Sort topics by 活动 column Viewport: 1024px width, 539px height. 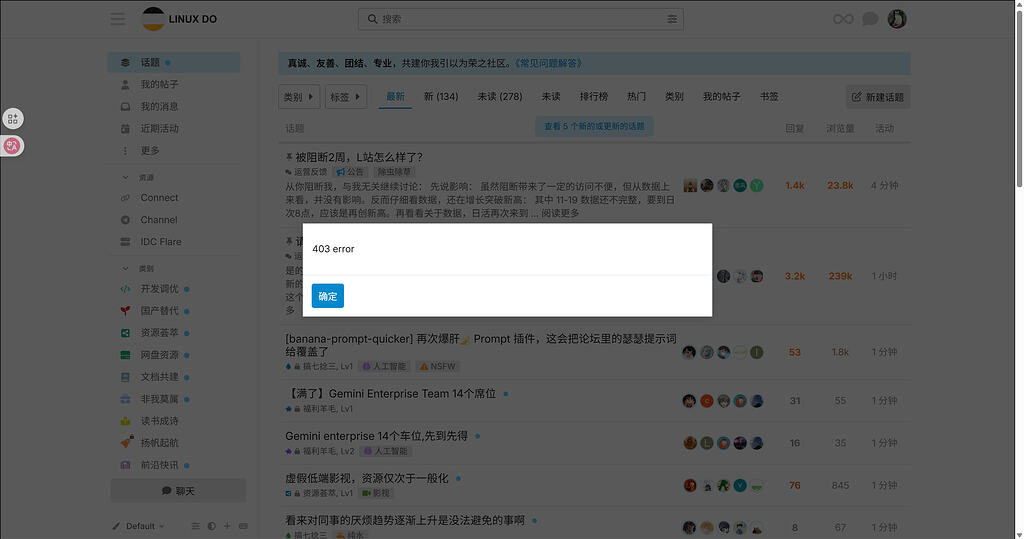point(884,129)
